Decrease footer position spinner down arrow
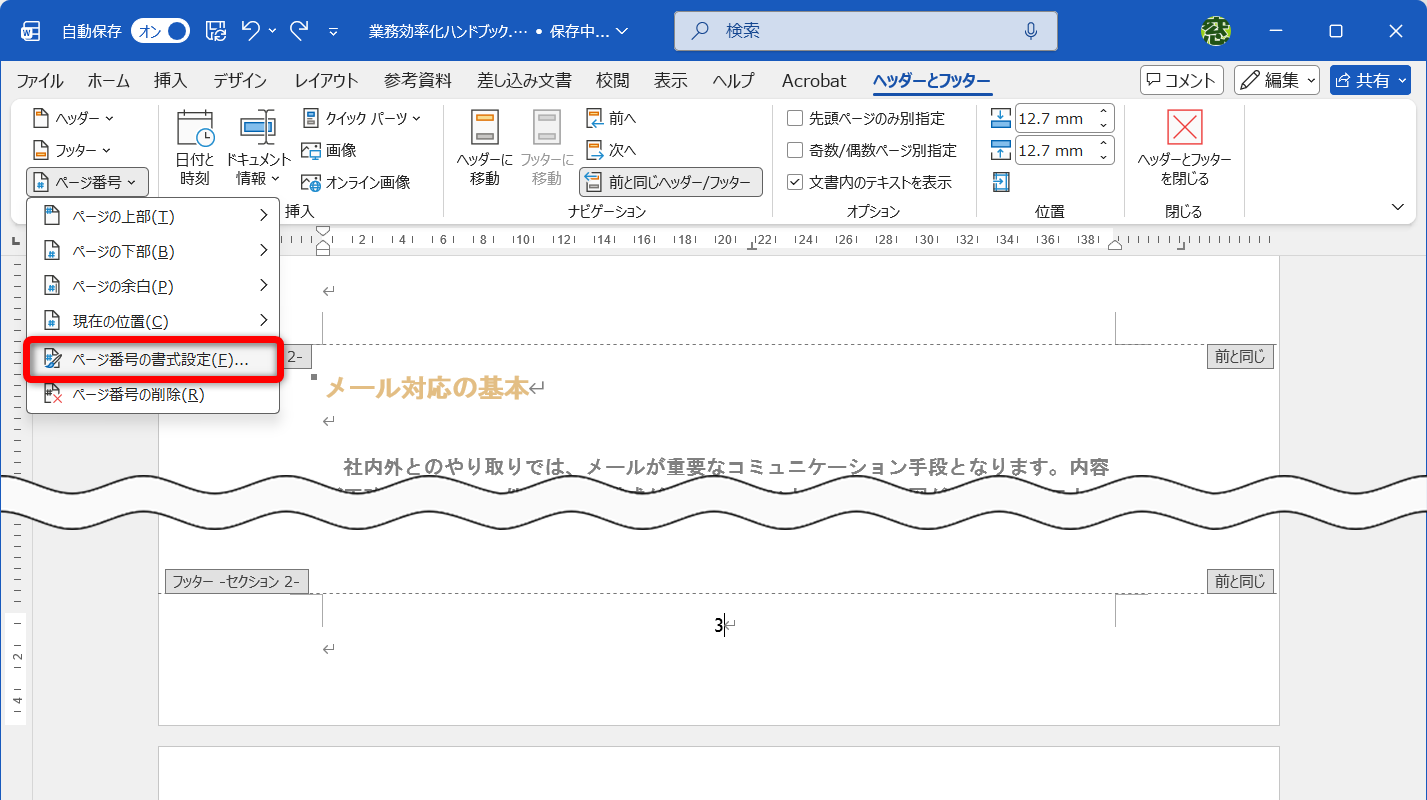The width and height of the screenshot is (1427, 800). (x=1104, y=157)
